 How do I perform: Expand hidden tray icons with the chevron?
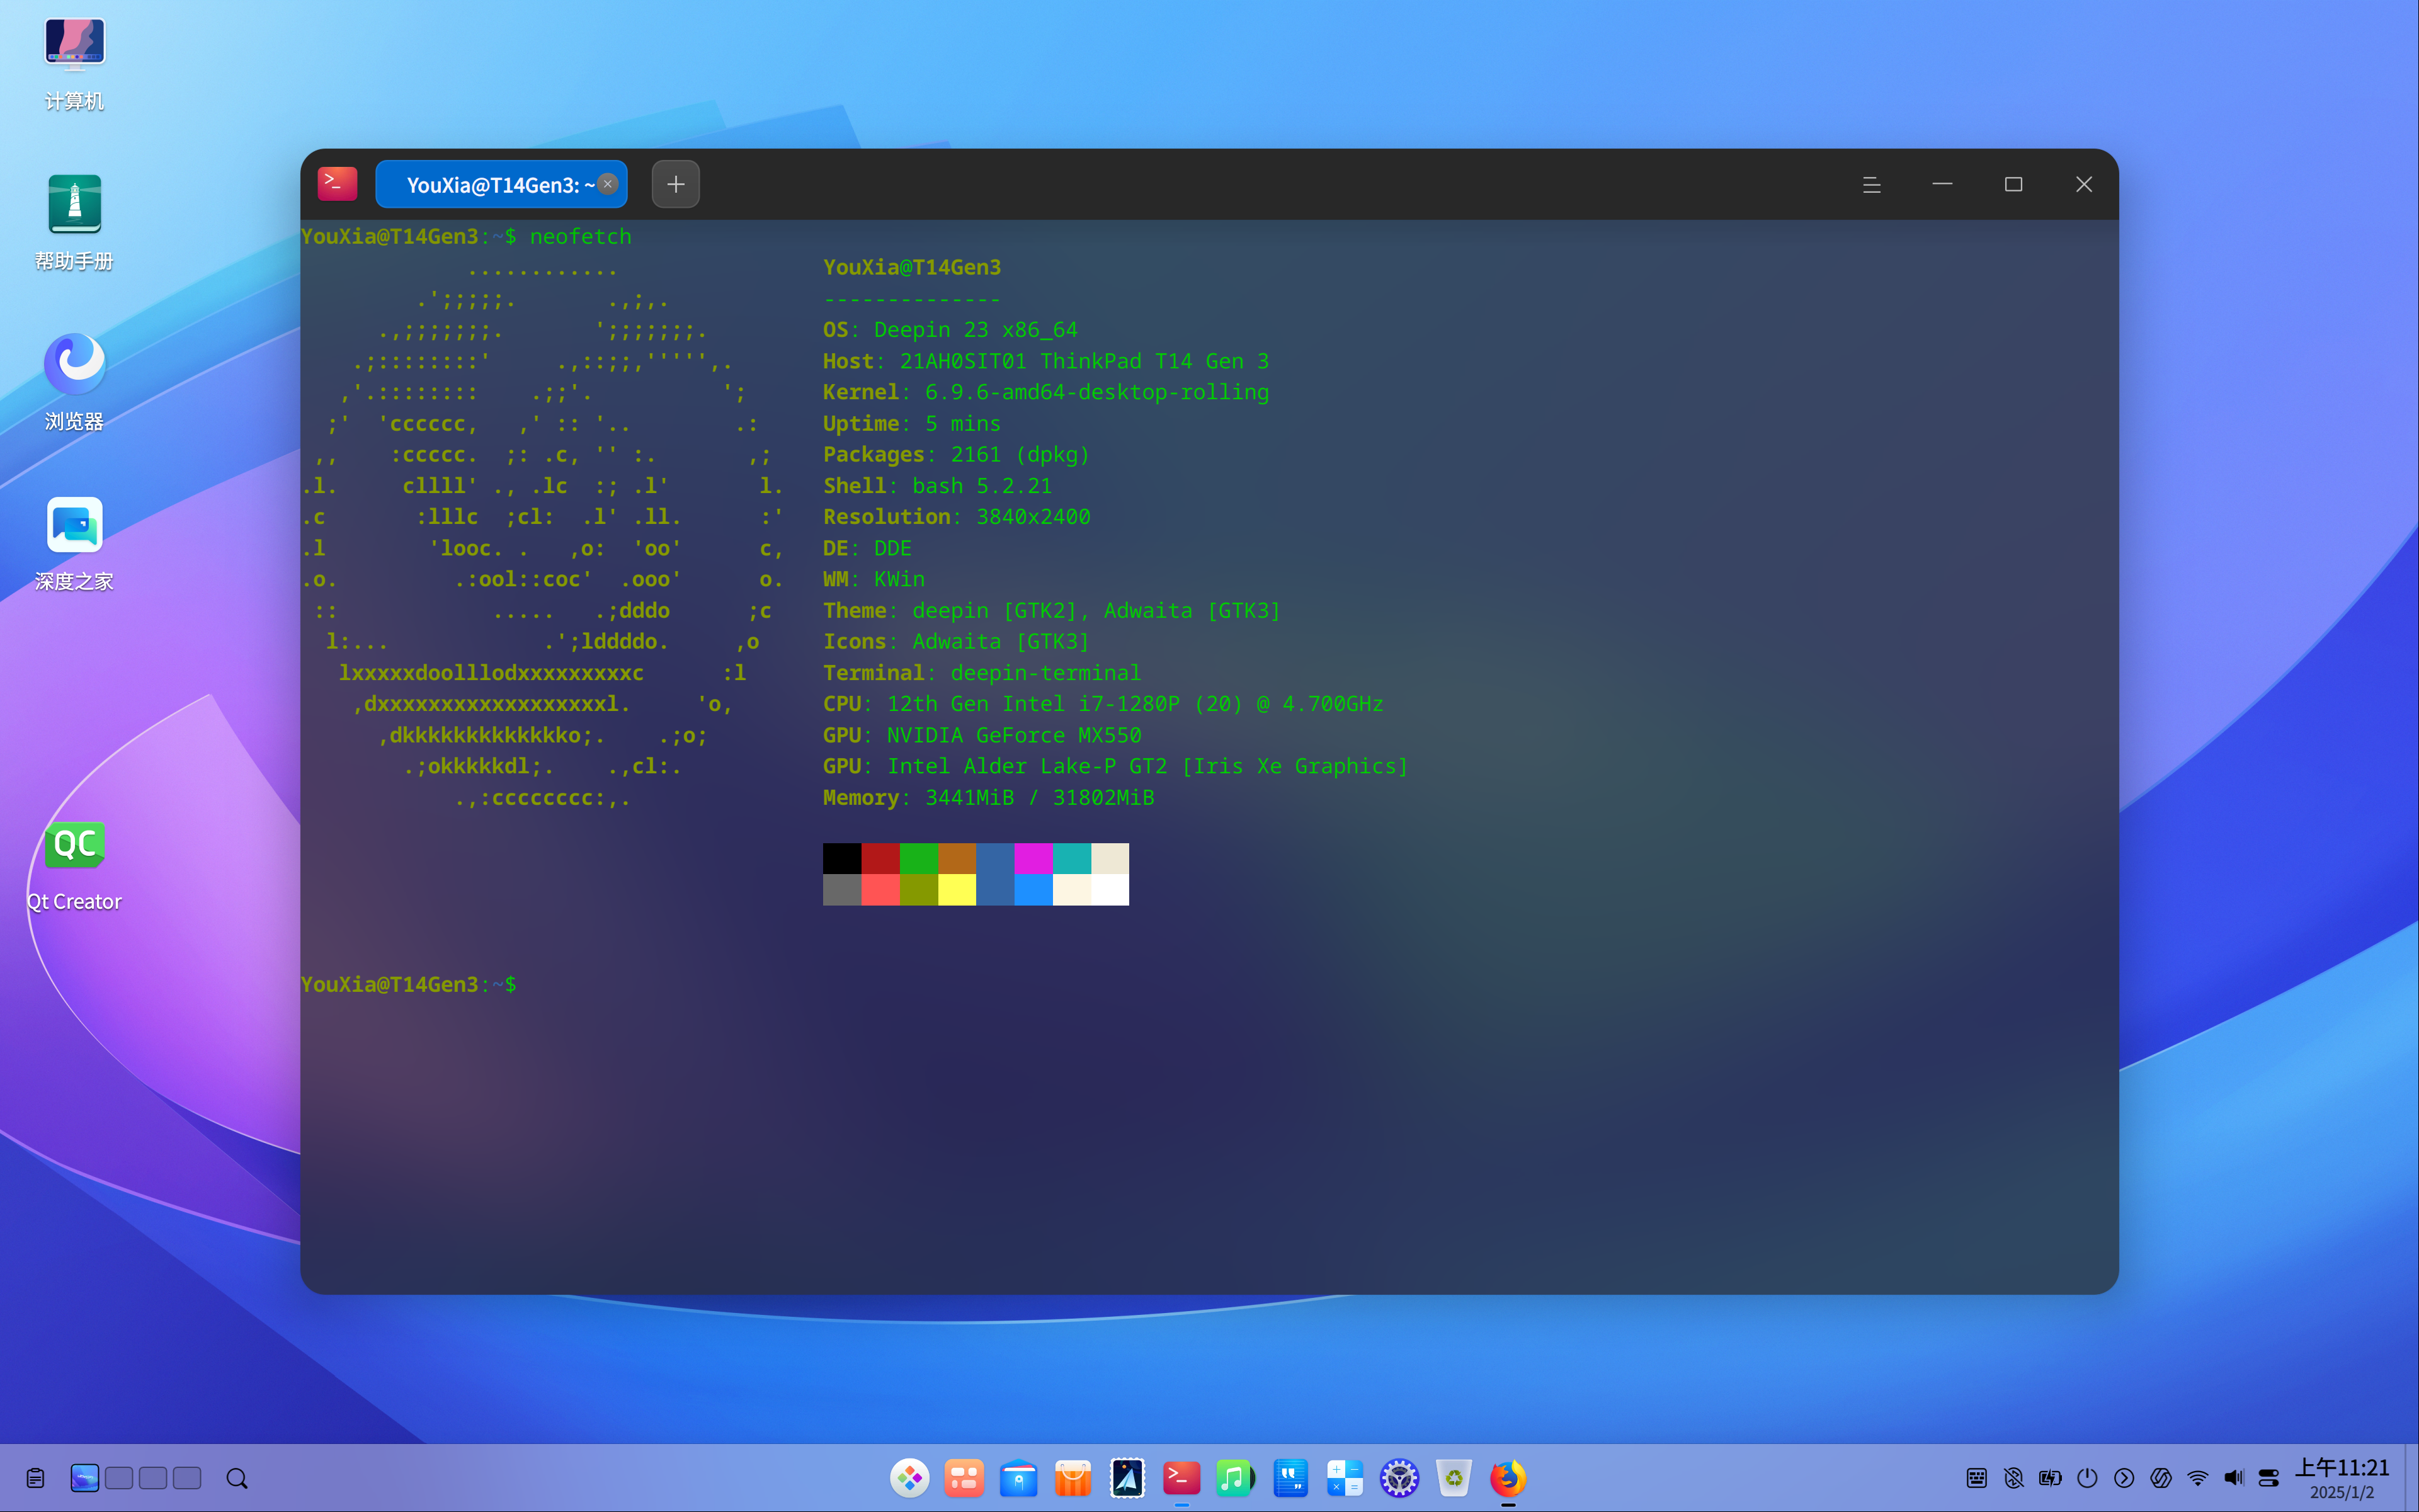2123,1477
